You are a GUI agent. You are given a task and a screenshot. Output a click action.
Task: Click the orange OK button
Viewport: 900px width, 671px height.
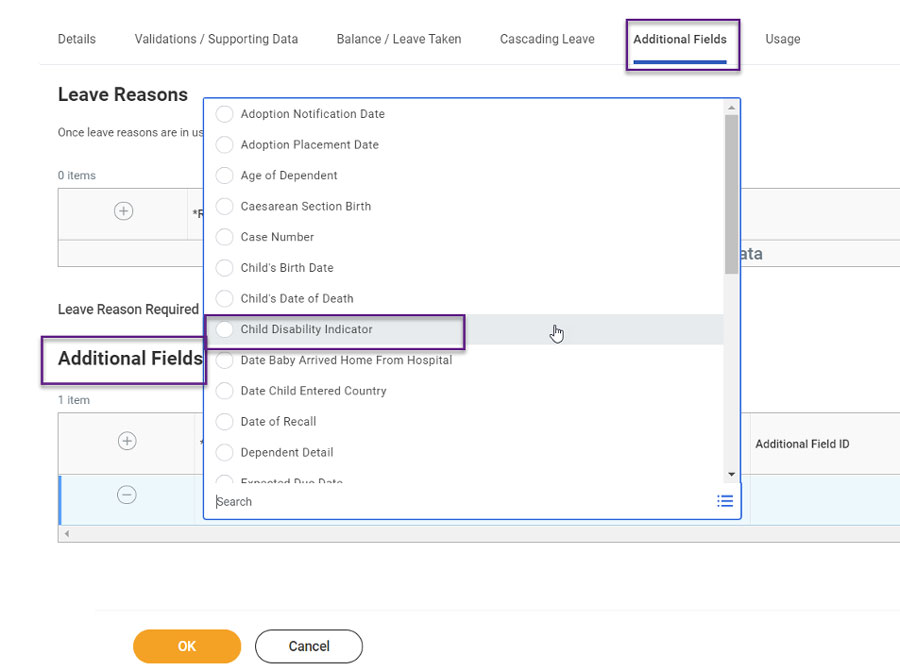(187, 646)
